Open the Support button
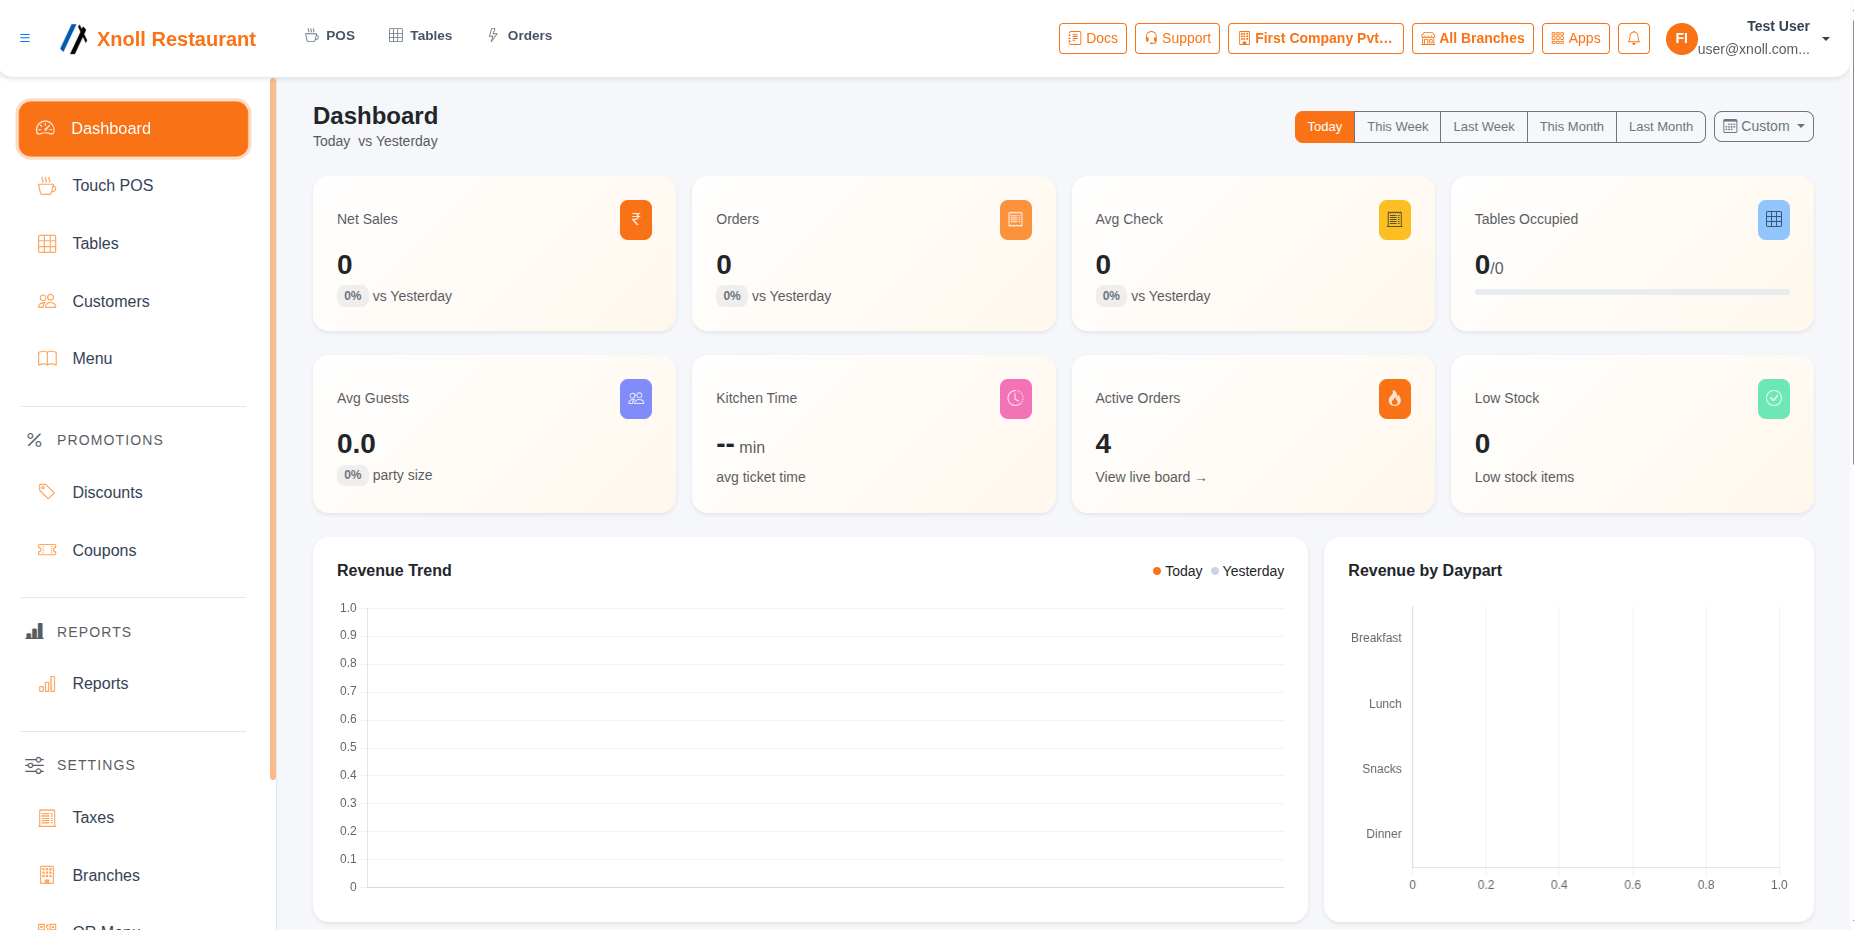Viewport: 1854px width, 930px height. click(x=1177, y=38)
